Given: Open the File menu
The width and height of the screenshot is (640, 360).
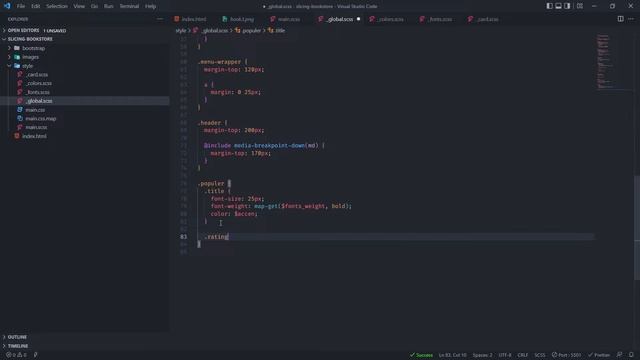Looking at the screenshot, I should [x=21, y=6].
